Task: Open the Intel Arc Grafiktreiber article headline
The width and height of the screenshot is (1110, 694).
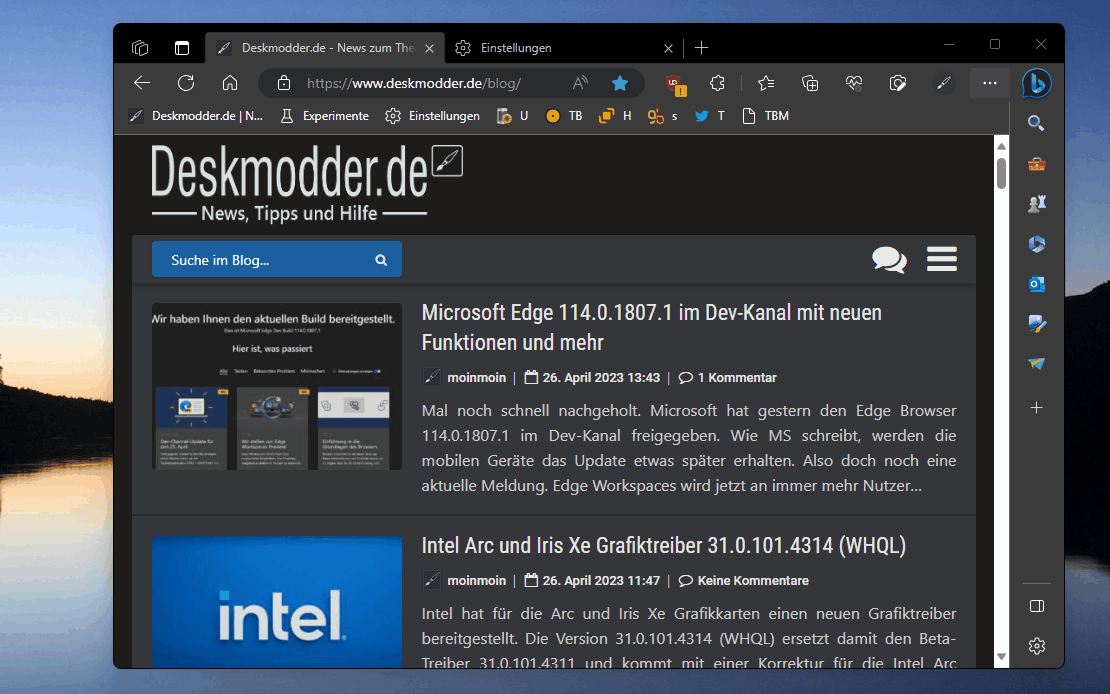Action: click(663, 545)
